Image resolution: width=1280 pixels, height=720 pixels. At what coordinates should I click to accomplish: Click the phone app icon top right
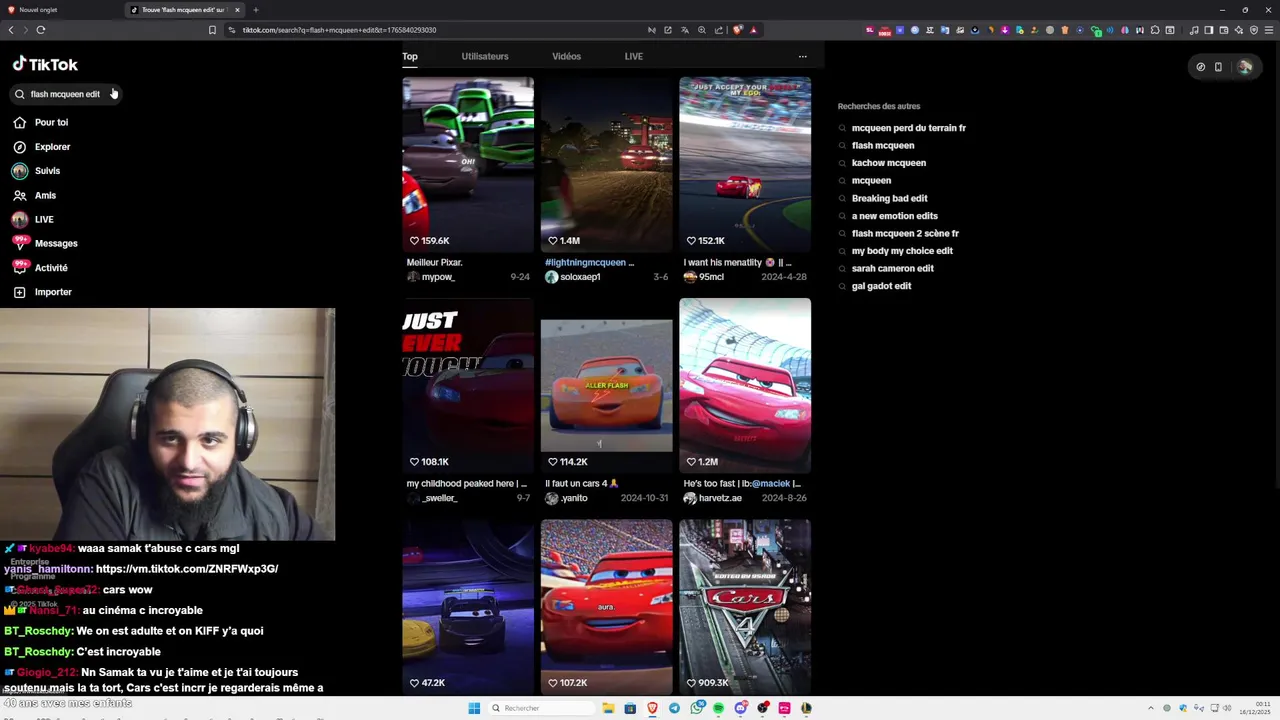[x=1218, y=67]
